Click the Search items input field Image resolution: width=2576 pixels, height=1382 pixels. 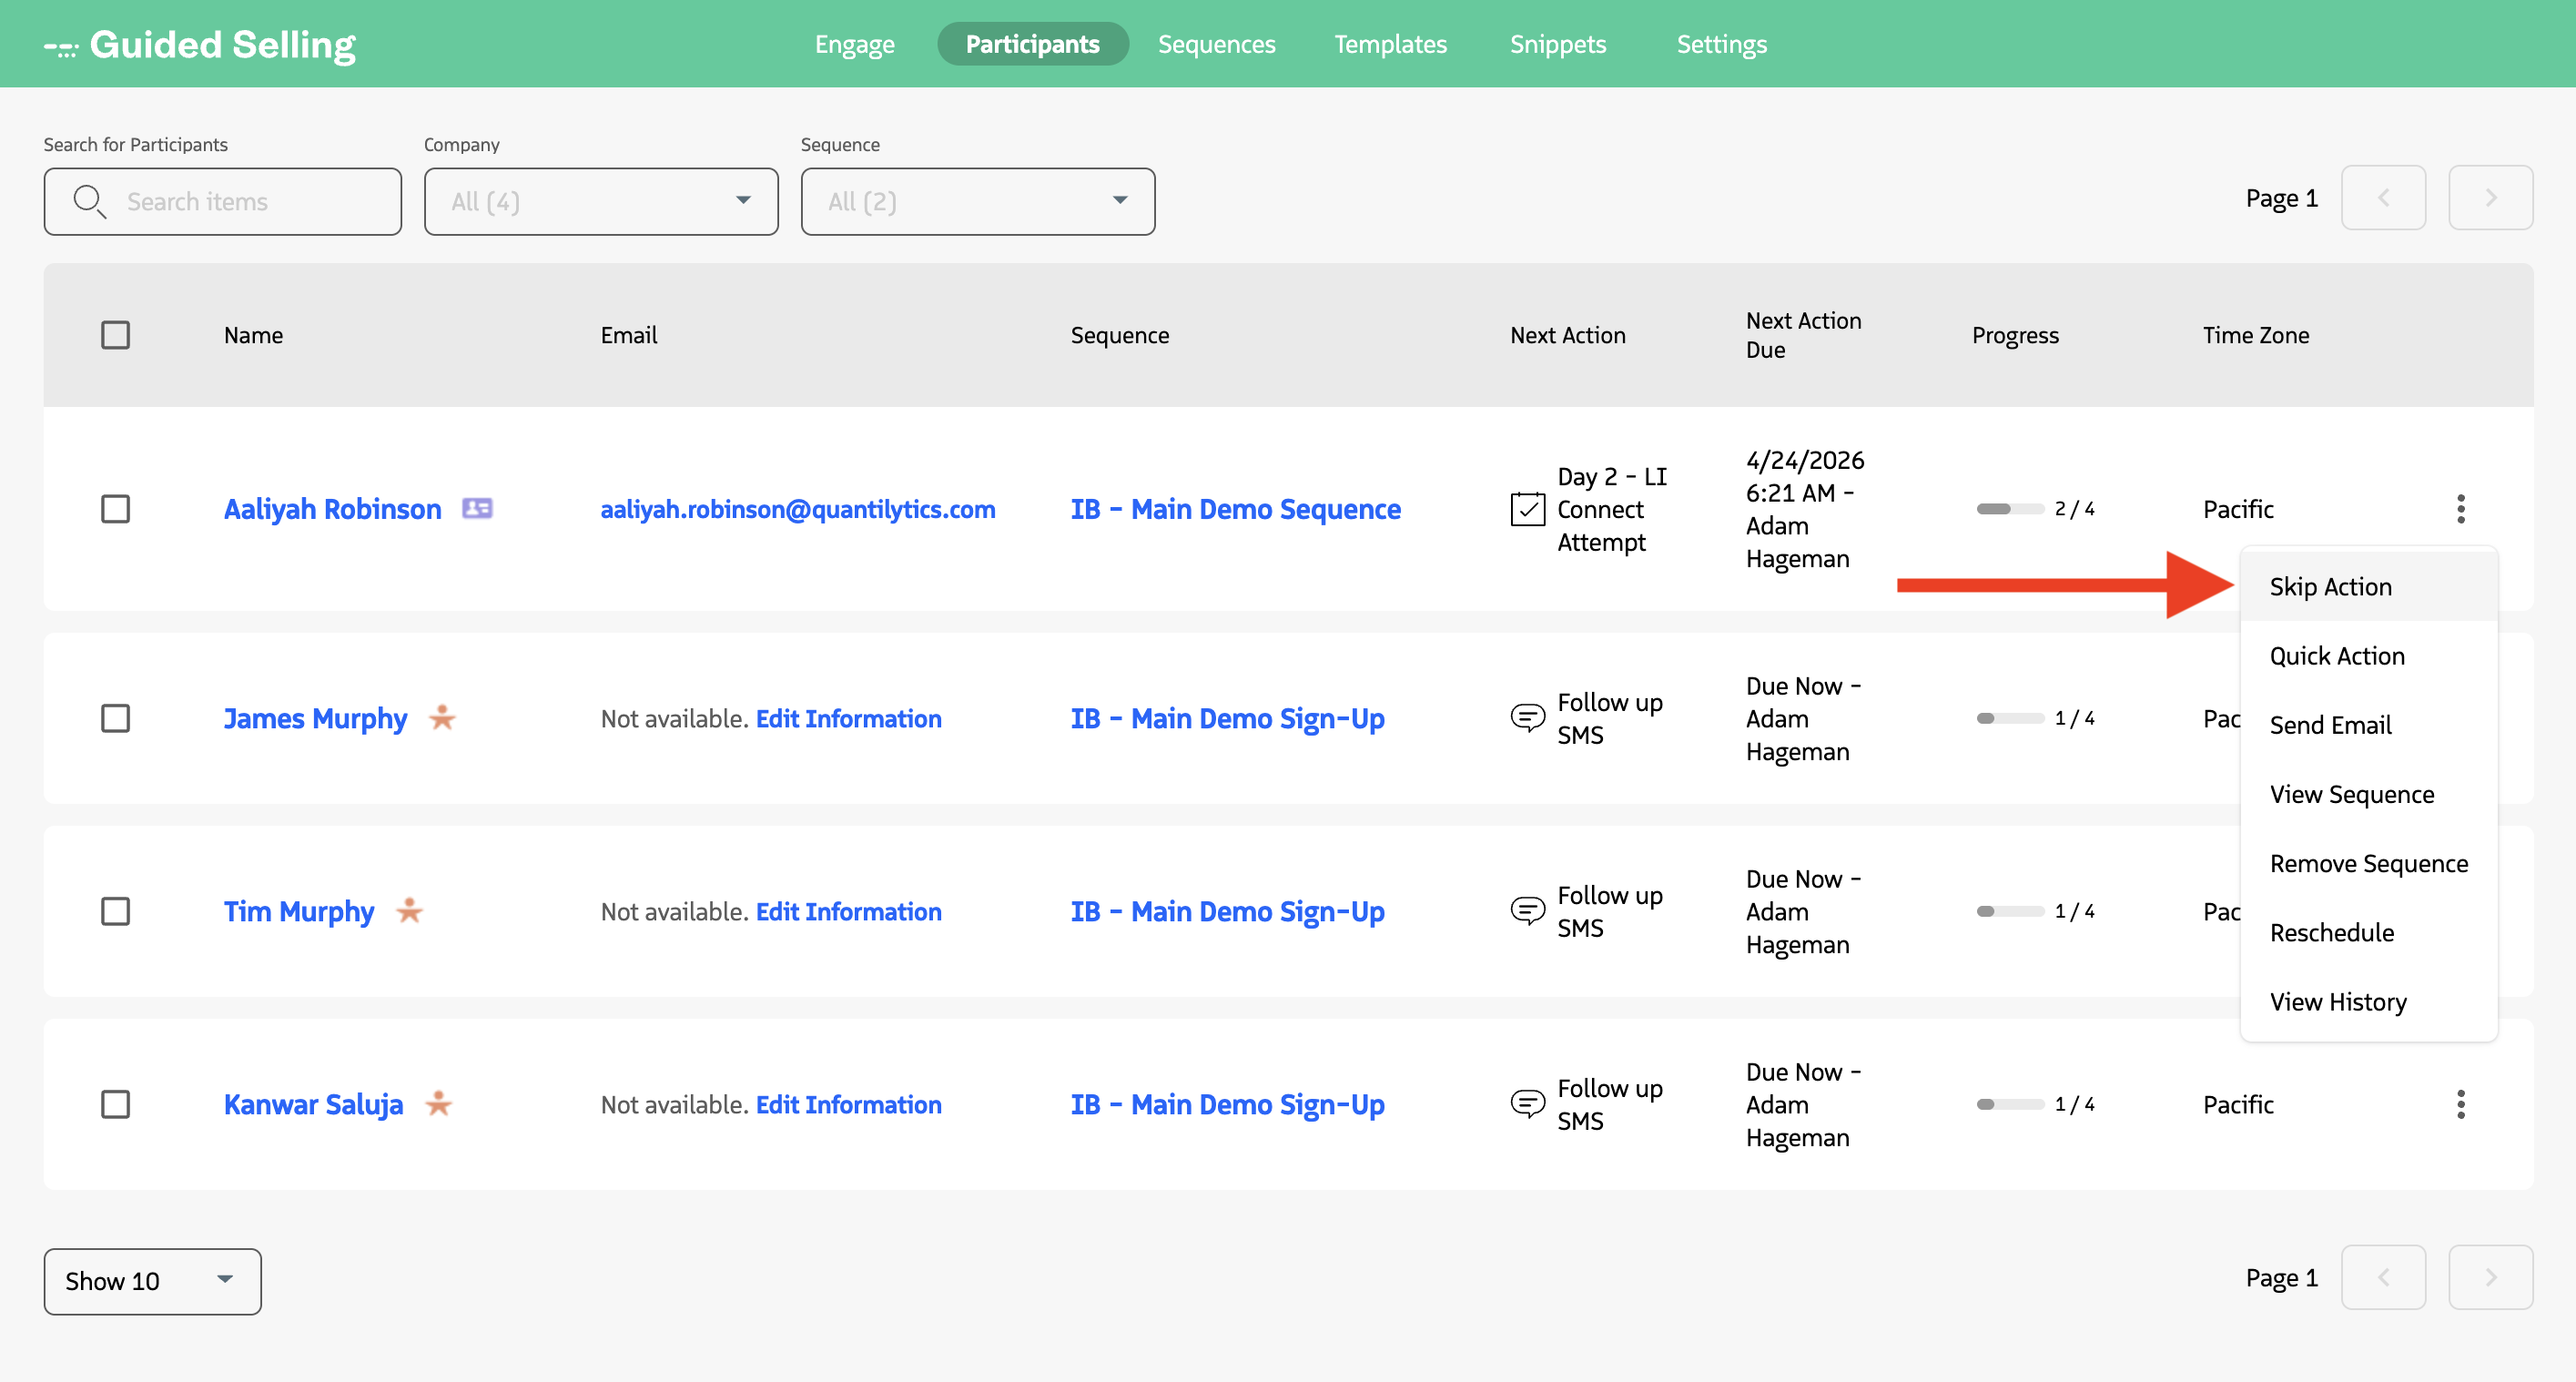click(240, 201)
